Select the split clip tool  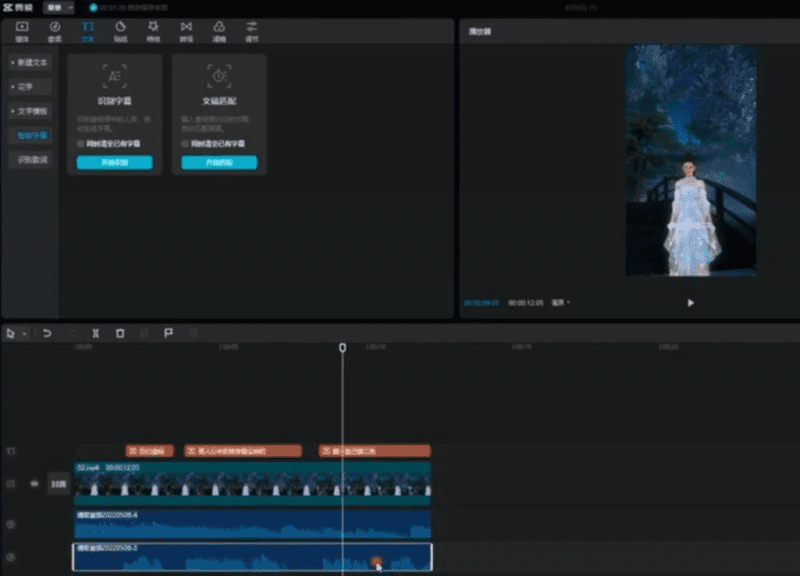(96, 333)
